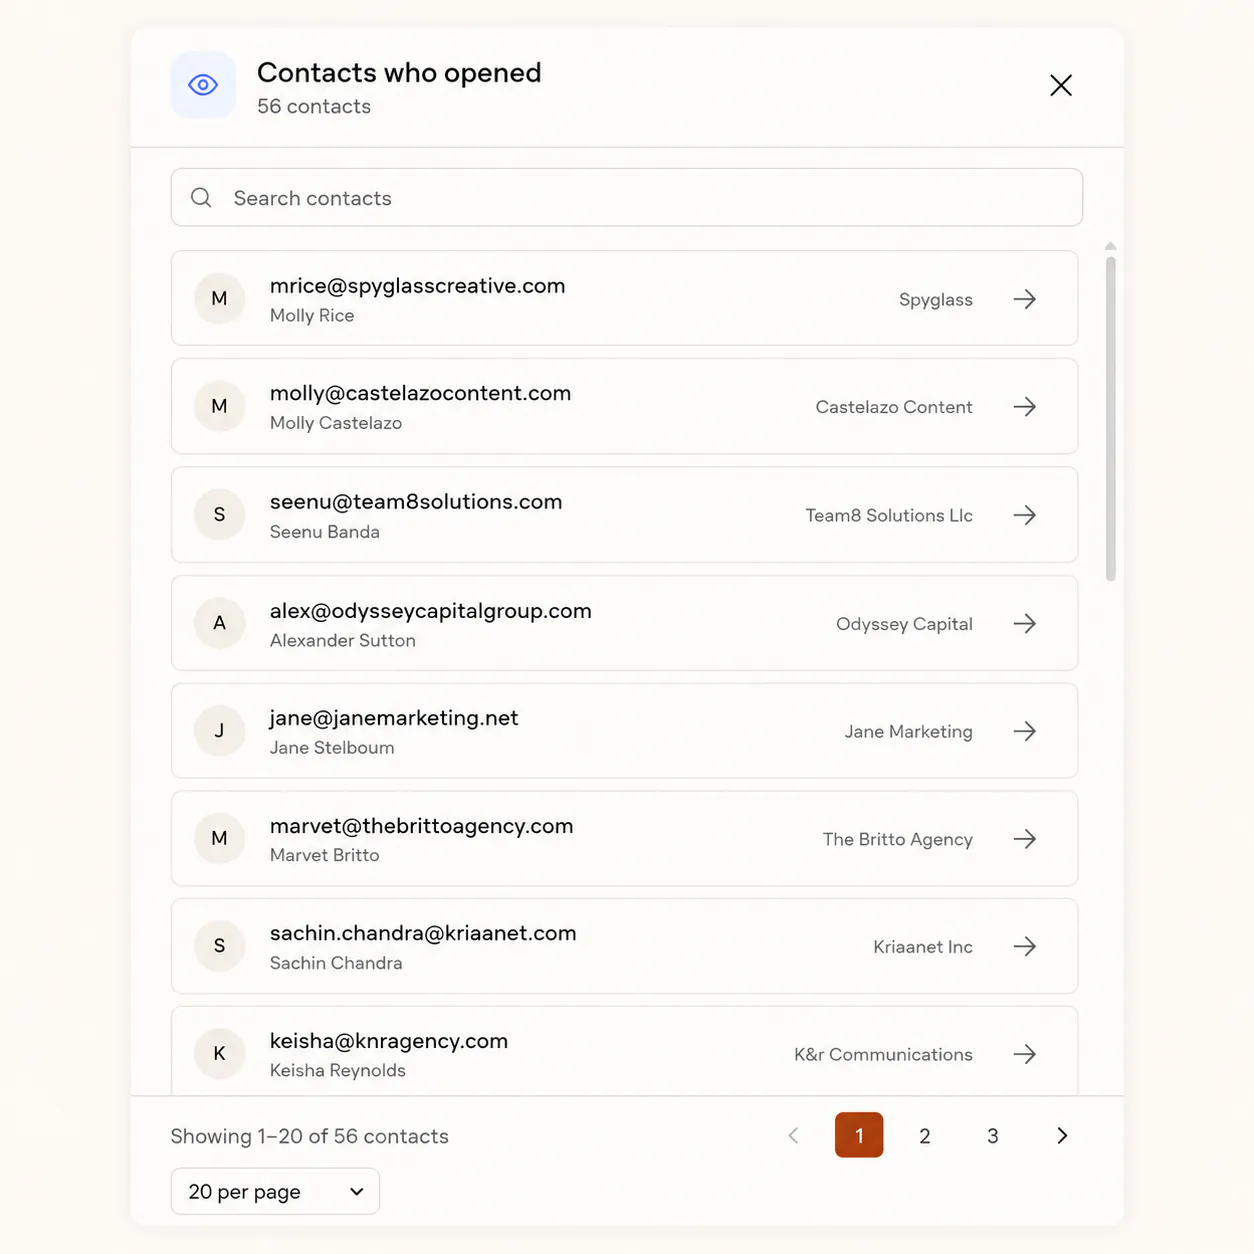Click the search magnifier icon

click(201, 198)
